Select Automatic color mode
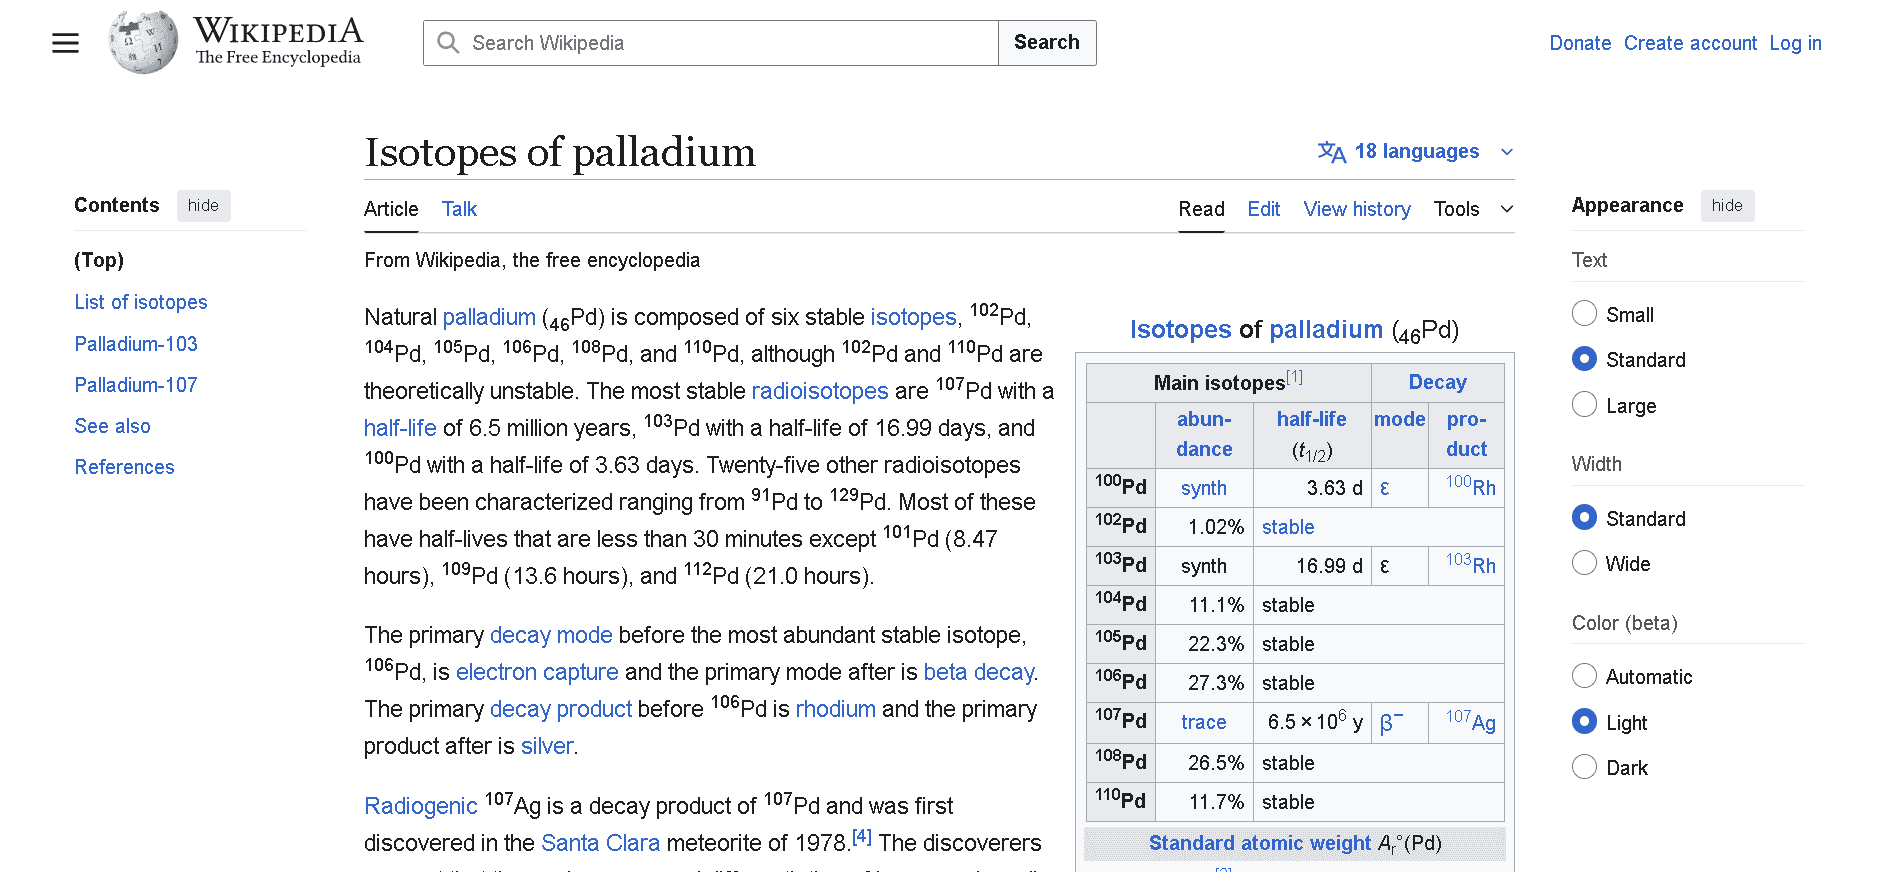Screen dimensions: 1882x872 (x=1584, y=676)
